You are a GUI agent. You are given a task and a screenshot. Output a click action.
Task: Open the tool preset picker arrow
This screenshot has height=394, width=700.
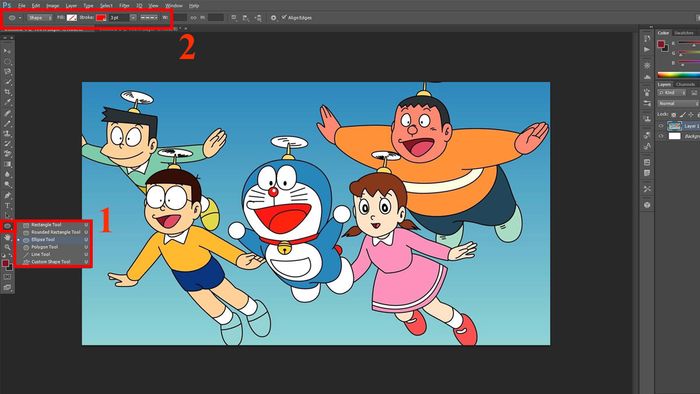[x=20, y=18]
